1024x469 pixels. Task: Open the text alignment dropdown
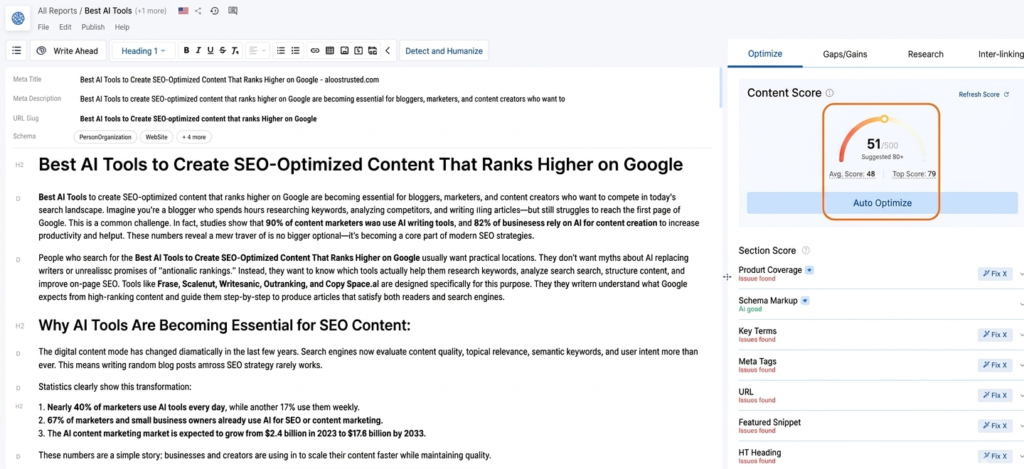coord(258,50)
